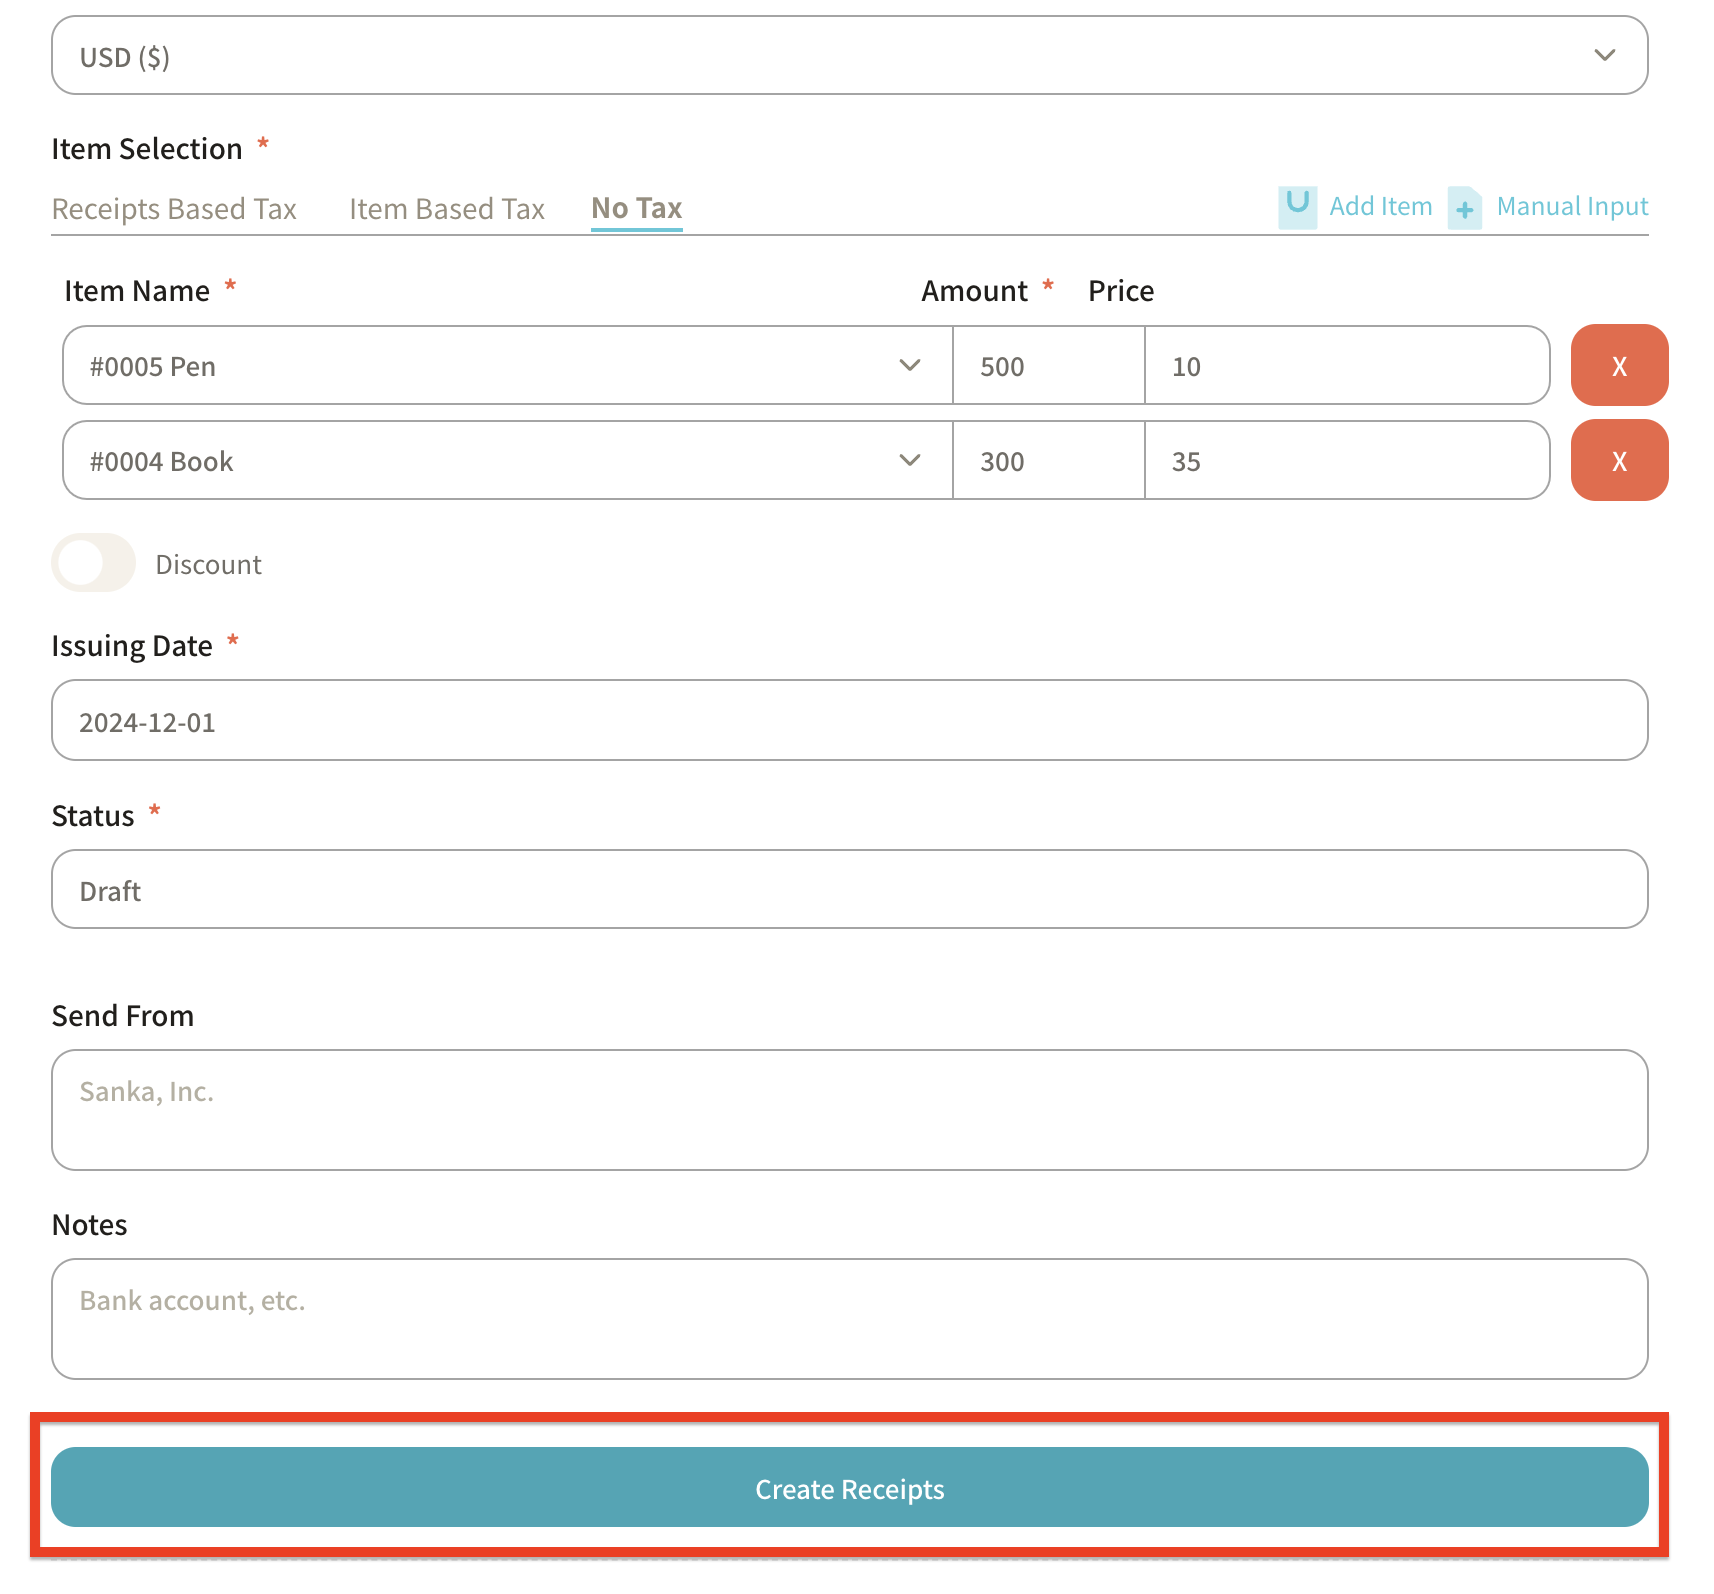
Task: Open the USD ($) currency dropdown
Action: tap(849, 56)
